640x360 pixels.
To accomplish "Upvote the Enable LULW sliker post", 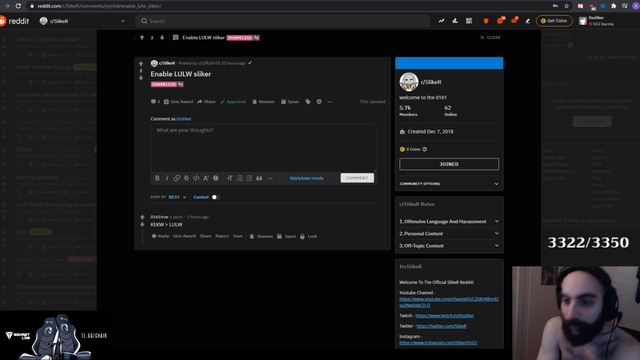I will (x=141, y=64).
